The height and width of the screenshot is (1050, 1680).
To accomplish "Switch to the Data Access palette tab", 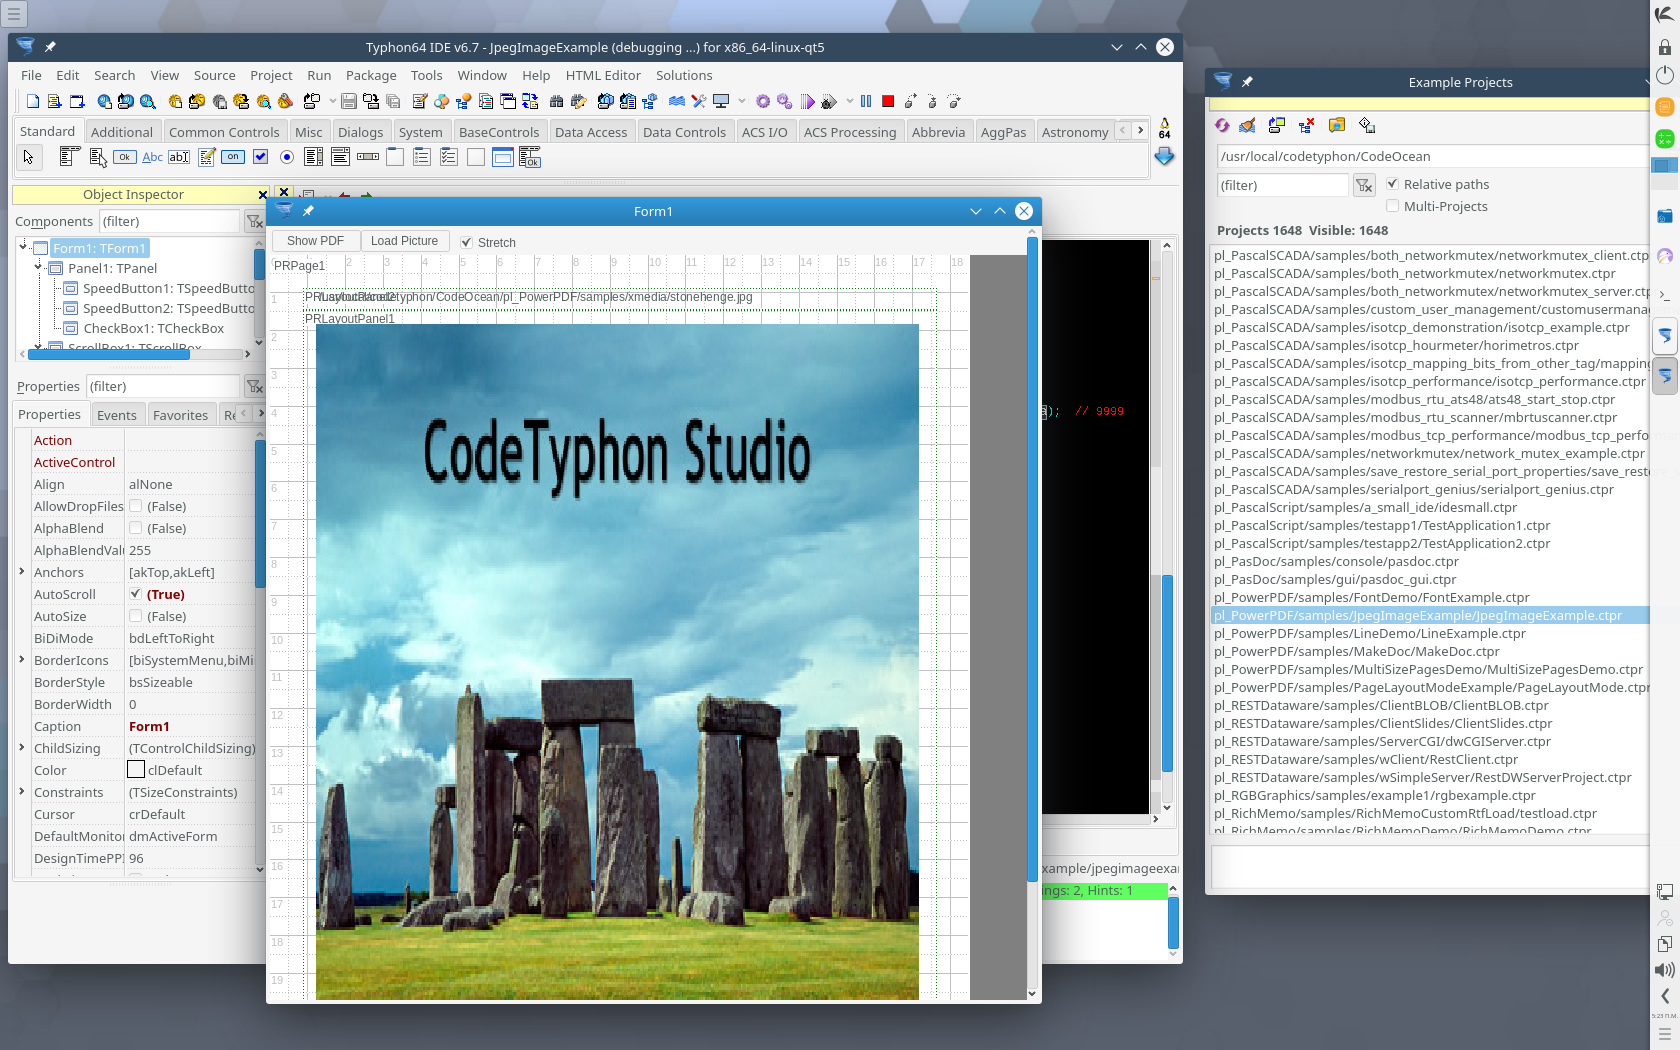I will tap(590, 132).
